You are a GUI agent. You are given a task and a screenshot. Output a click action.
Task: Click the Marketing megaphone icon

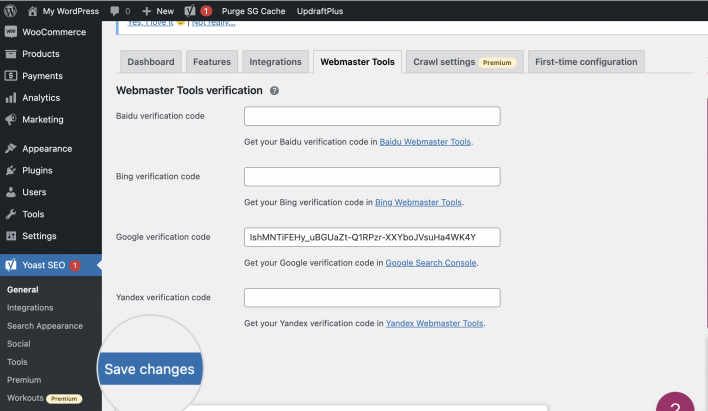point(11,119)
